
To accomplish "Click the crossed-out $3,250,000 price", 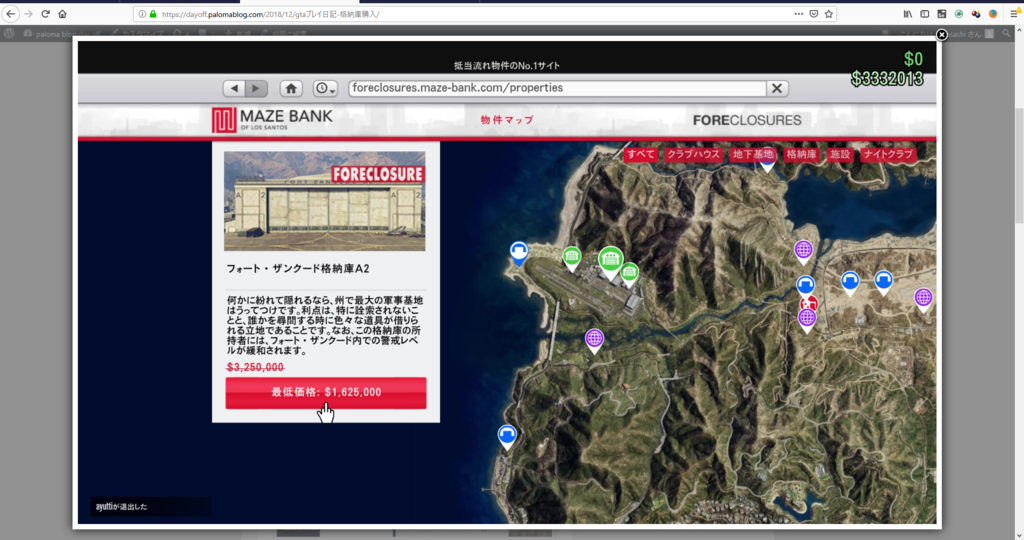I will click(x=255, y=367).
